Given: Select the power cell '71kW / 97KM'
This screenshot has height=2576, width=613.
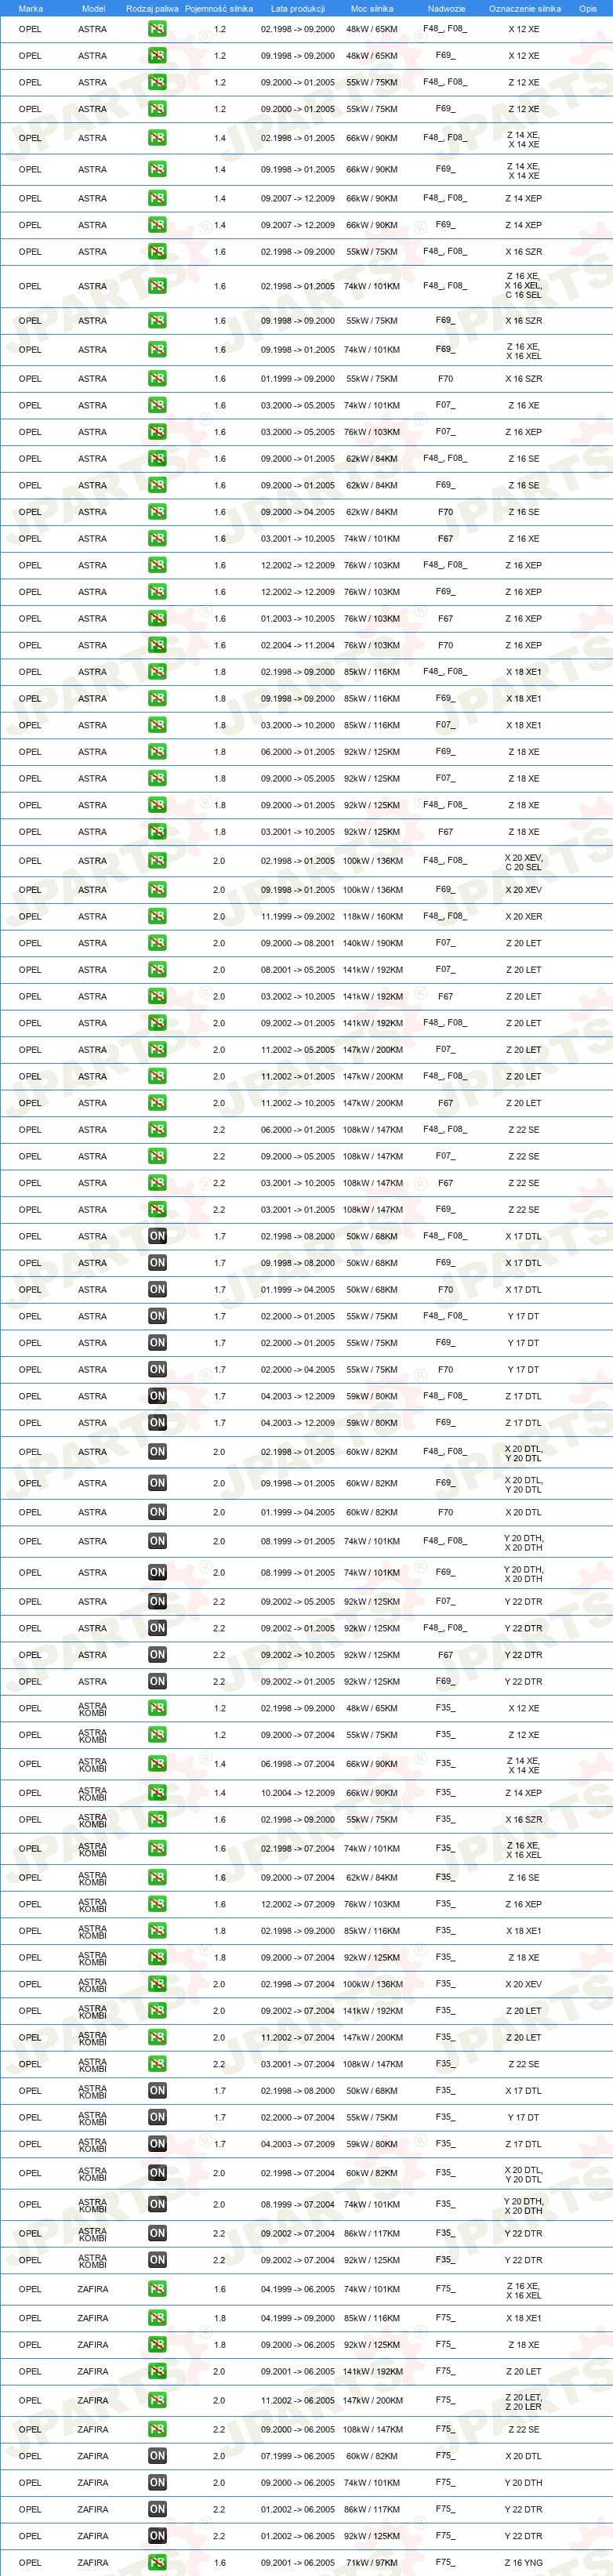Looking at the screenshot, I should pyautogui.click(x=372, y=2562).
